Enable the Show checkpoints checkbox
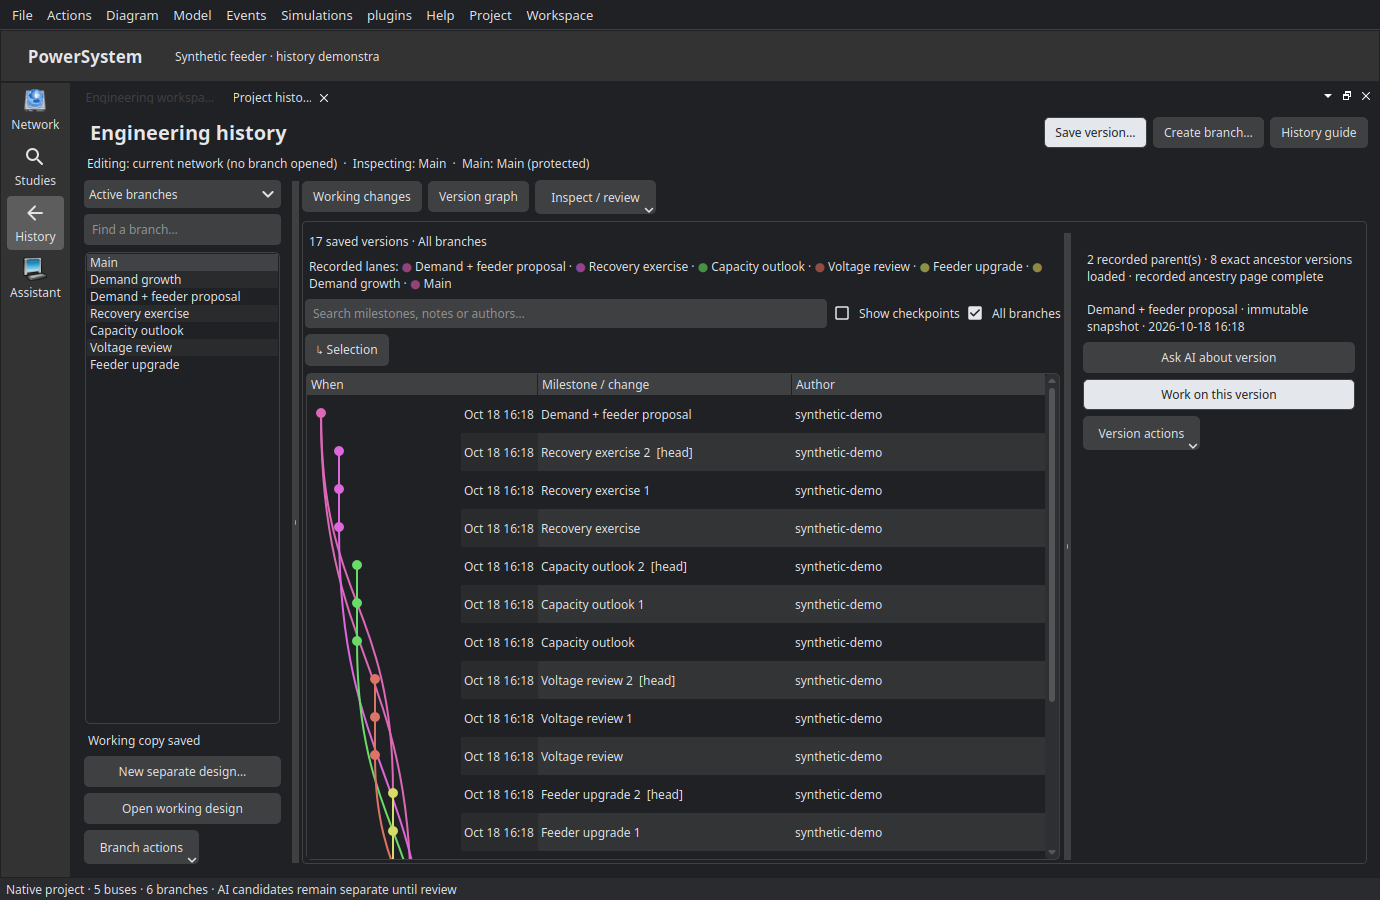Screen dimensions: 1380x900 click(x=842, y=313)
